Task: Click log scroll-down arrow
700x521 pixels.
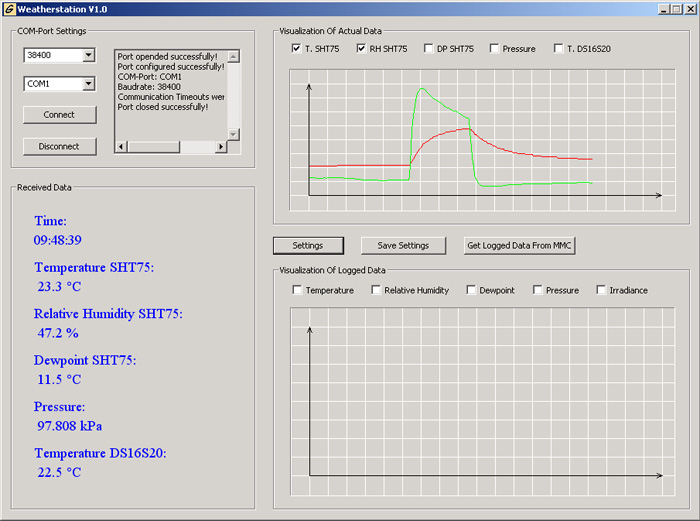Action: [x=233, y=134]
